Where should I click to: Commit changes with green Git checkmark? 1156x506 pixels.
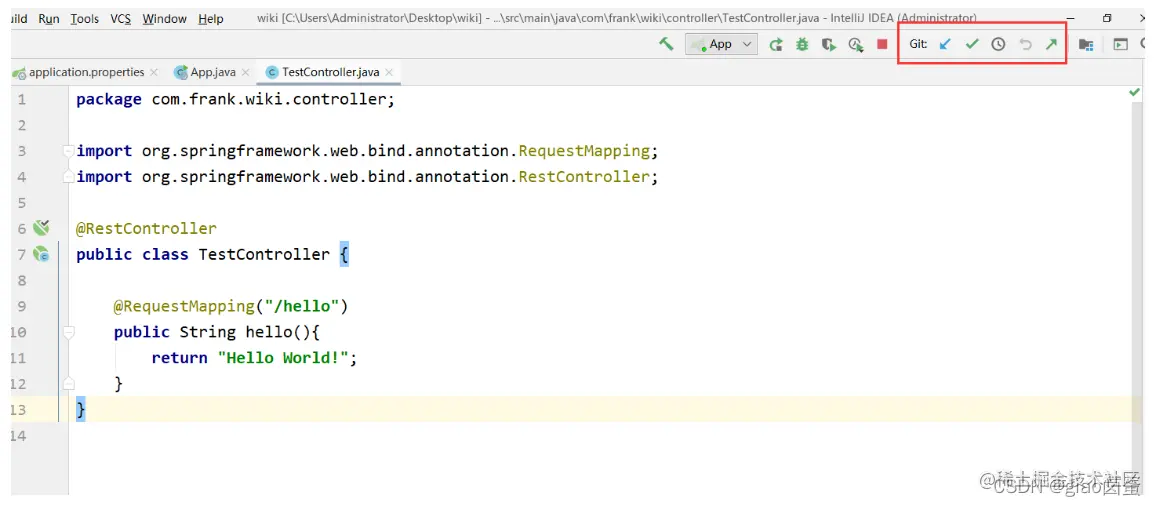(x=972, y=44)
